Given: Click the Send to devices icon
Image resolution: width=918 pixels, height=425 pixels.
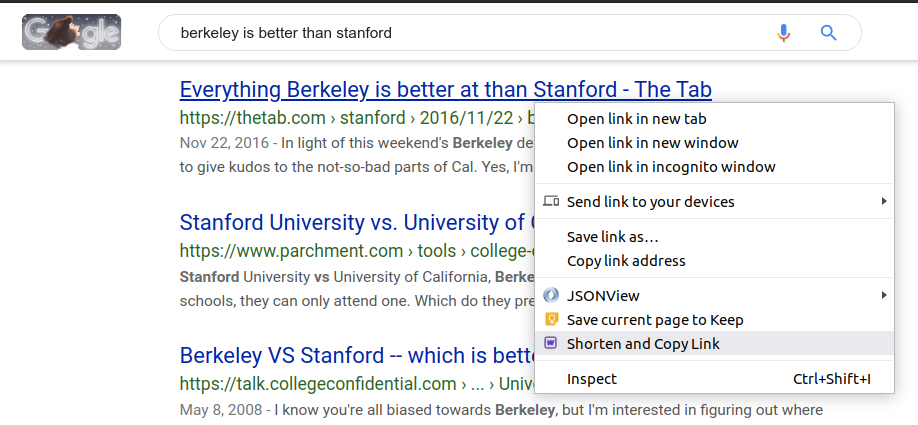Looking at the screenshot, I should (550, 202).
